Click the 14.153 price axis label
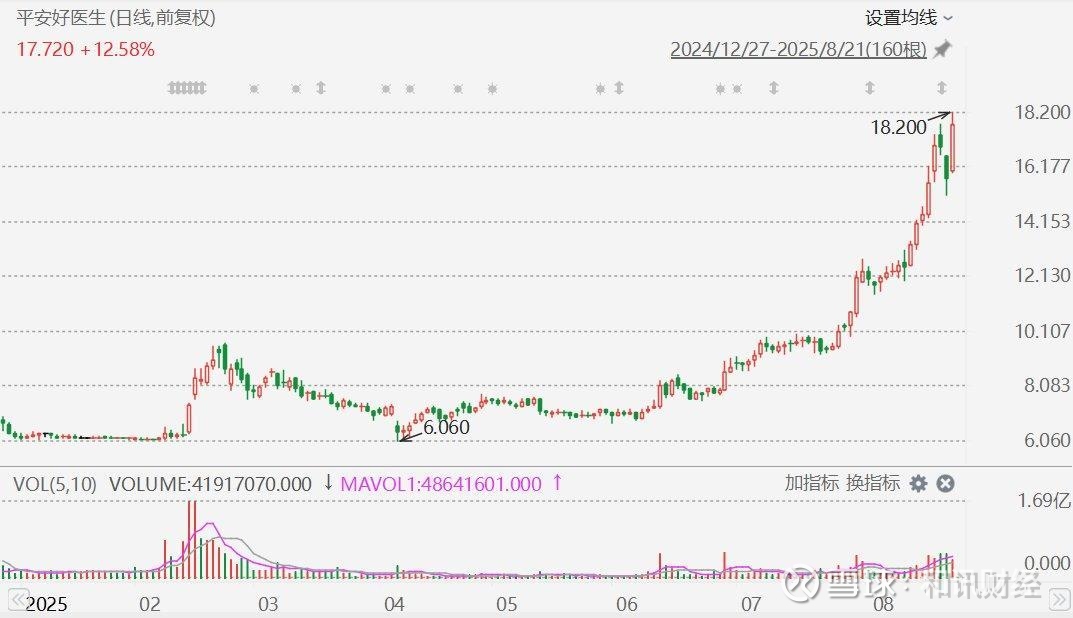The height and width of the screenshot is (618, 1073). (x=1042, y=221)
